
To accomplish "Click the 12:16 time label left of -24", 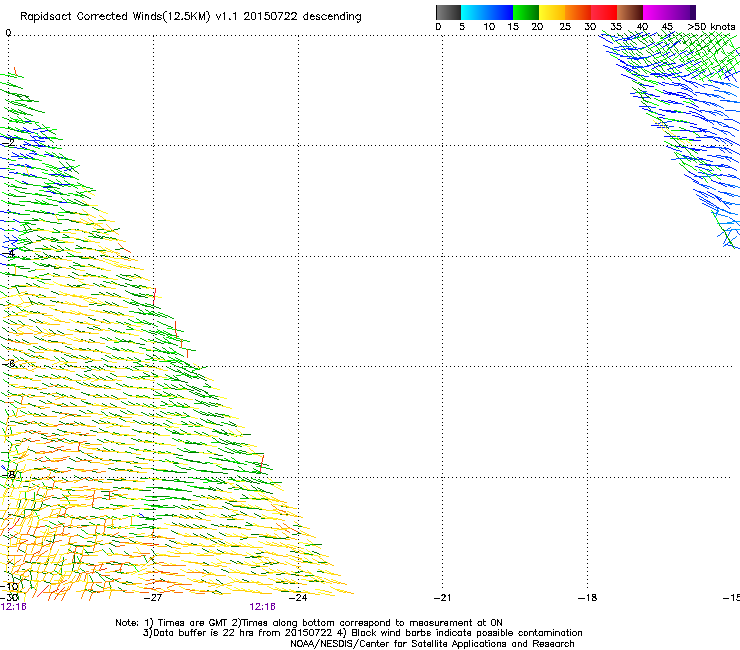I will pos(262,607).
